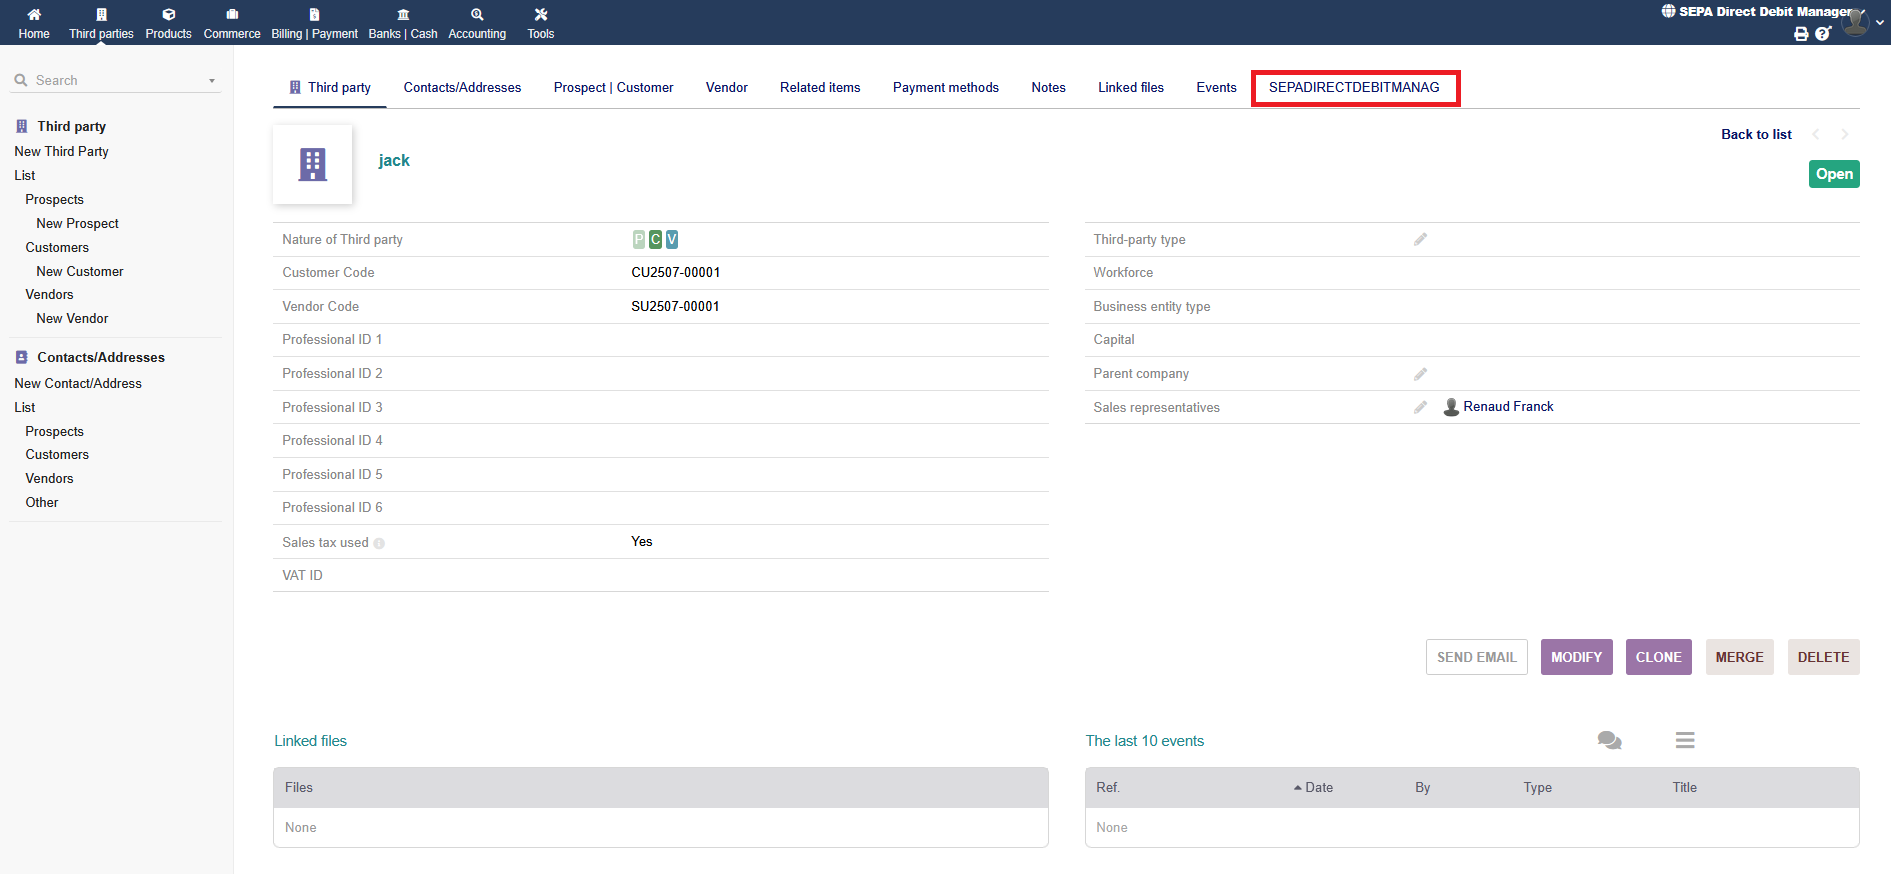Open the Tools wrench icon menu
The height and width of the screenshot is (874, 1891).
click(541, 15)
